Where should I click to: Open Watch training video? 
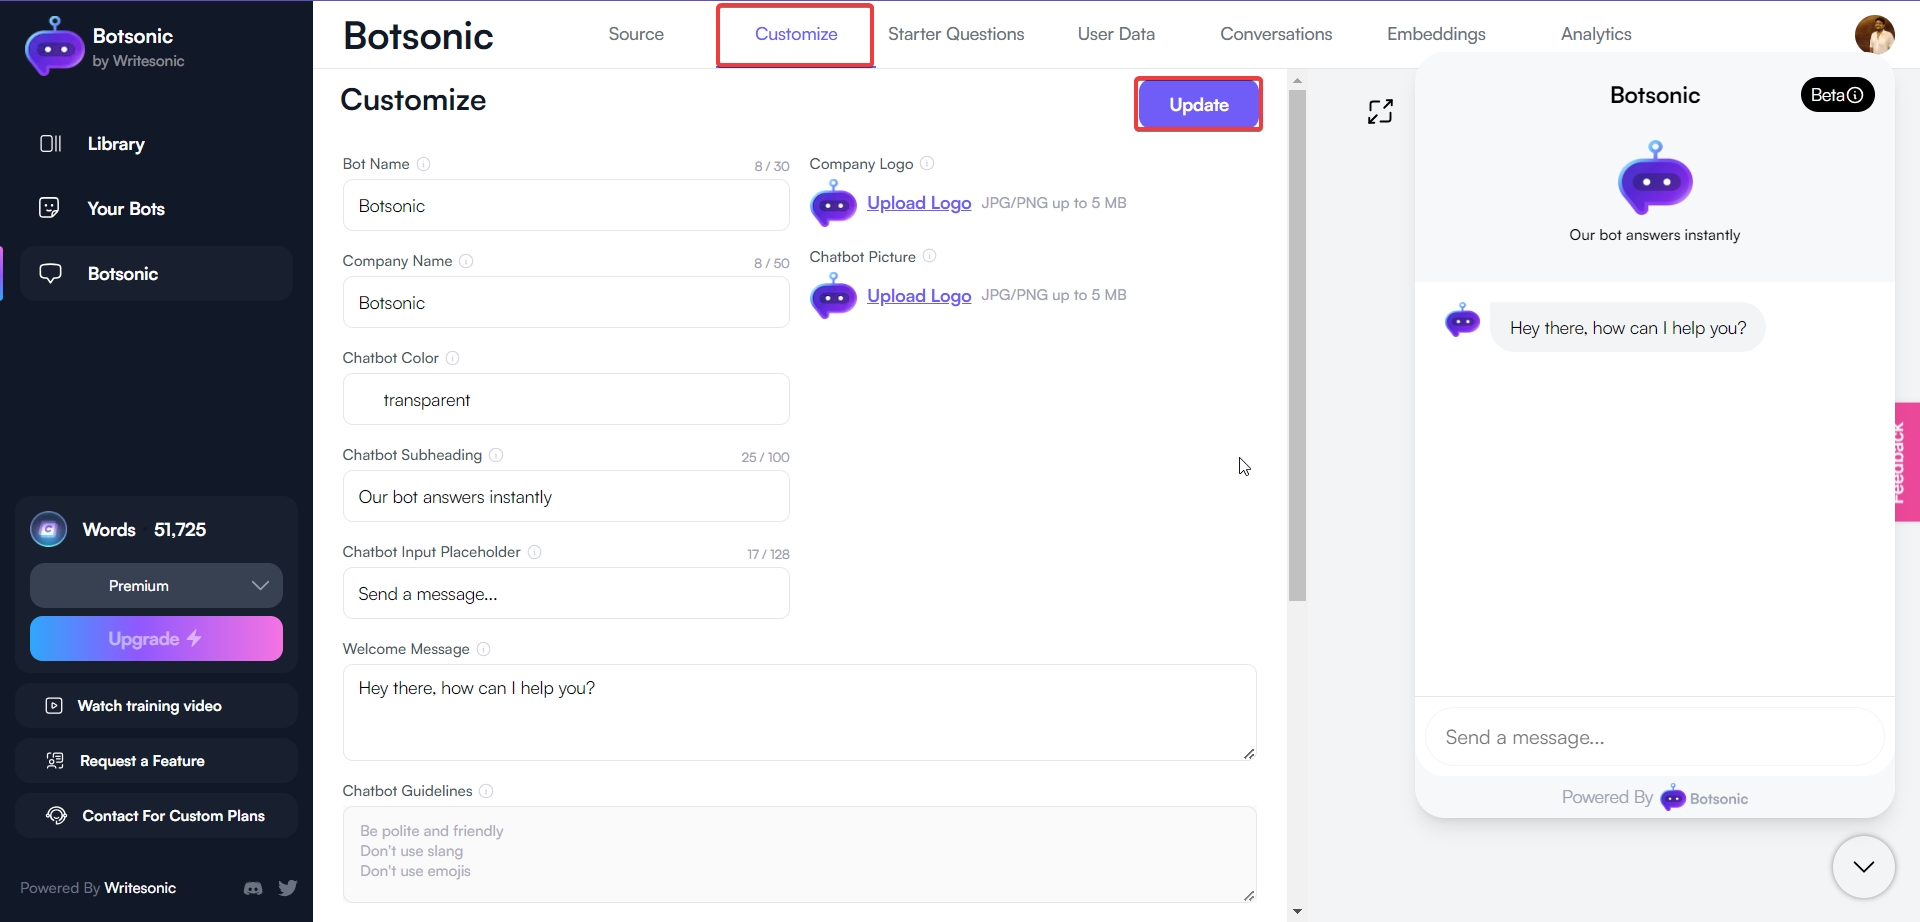(156, 706)
